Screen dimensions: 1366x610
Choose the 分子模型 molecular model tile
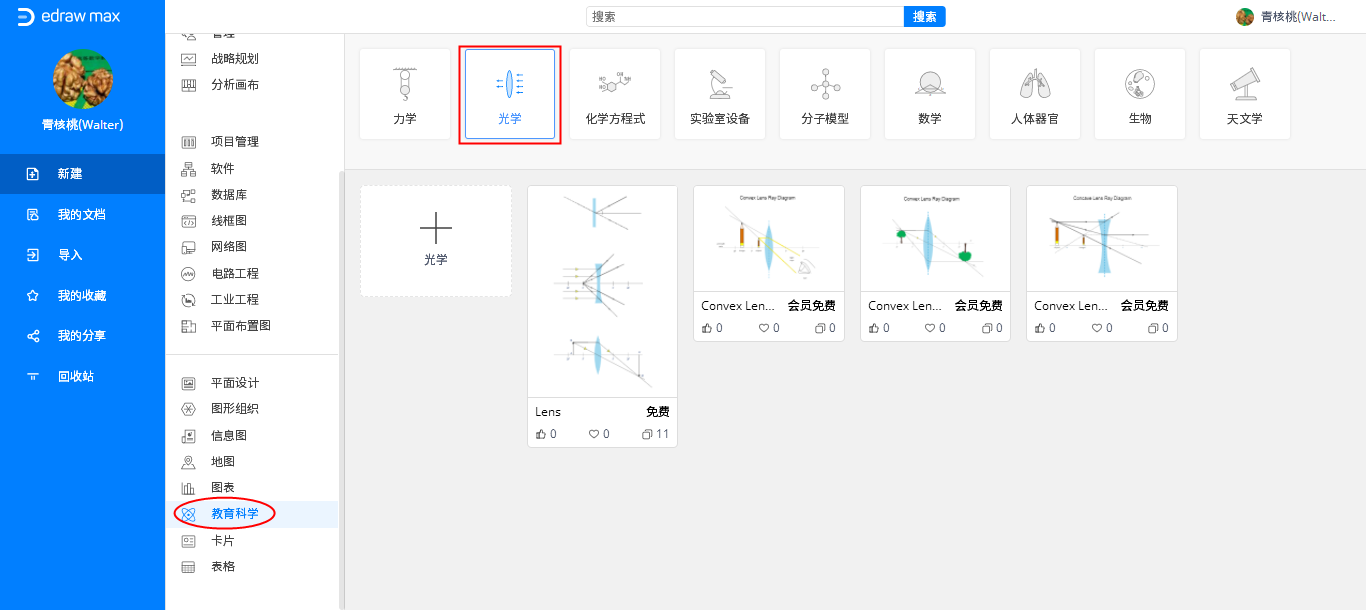coord(825,95)
